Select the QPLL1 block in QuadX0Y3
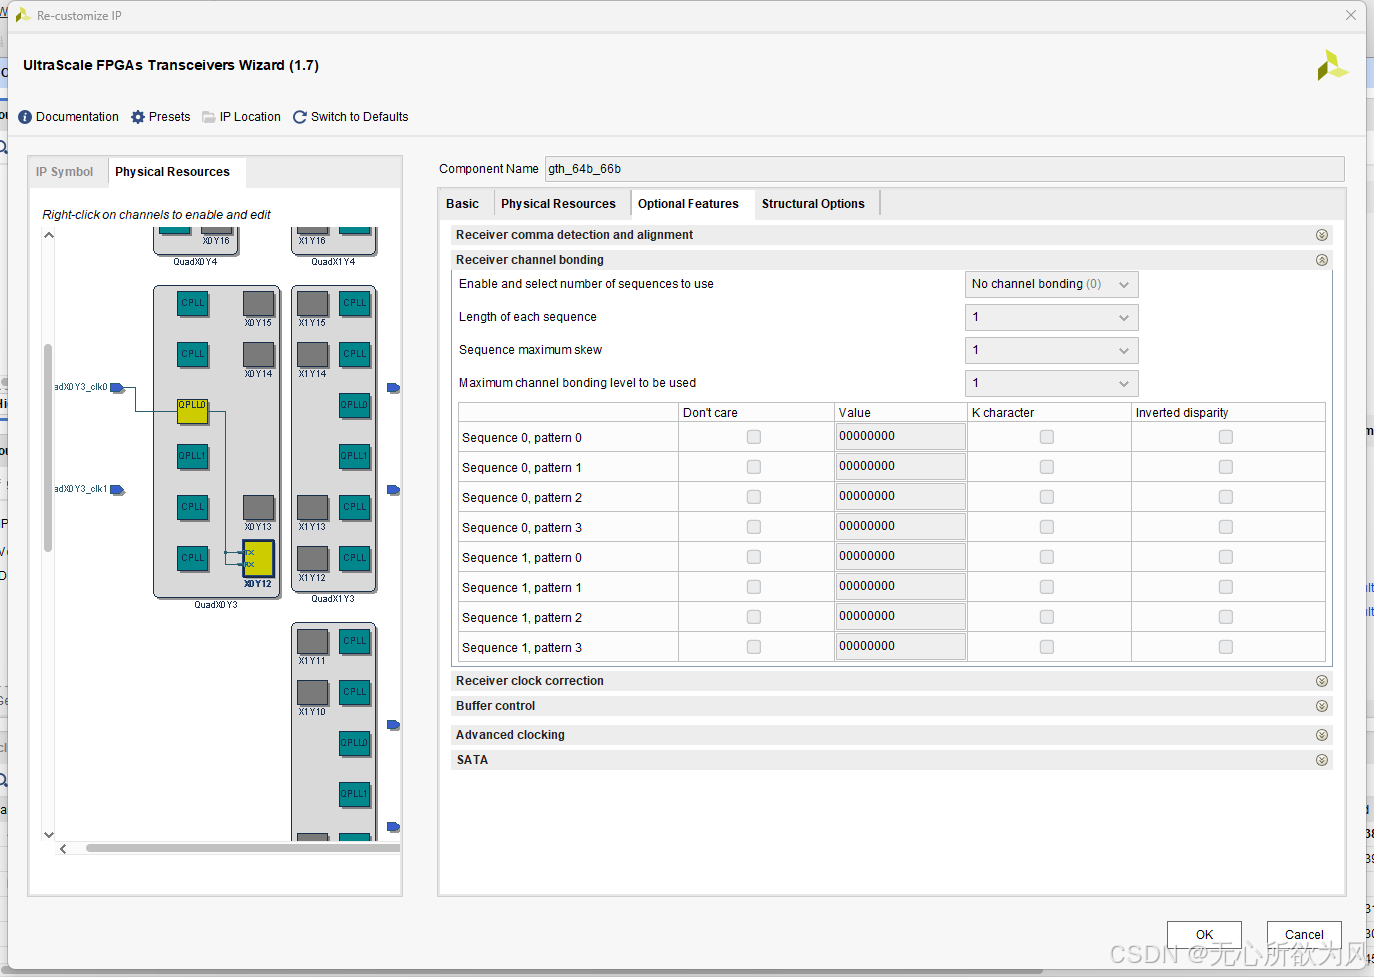The image size is (1374, 977). [x=193, y=457]
